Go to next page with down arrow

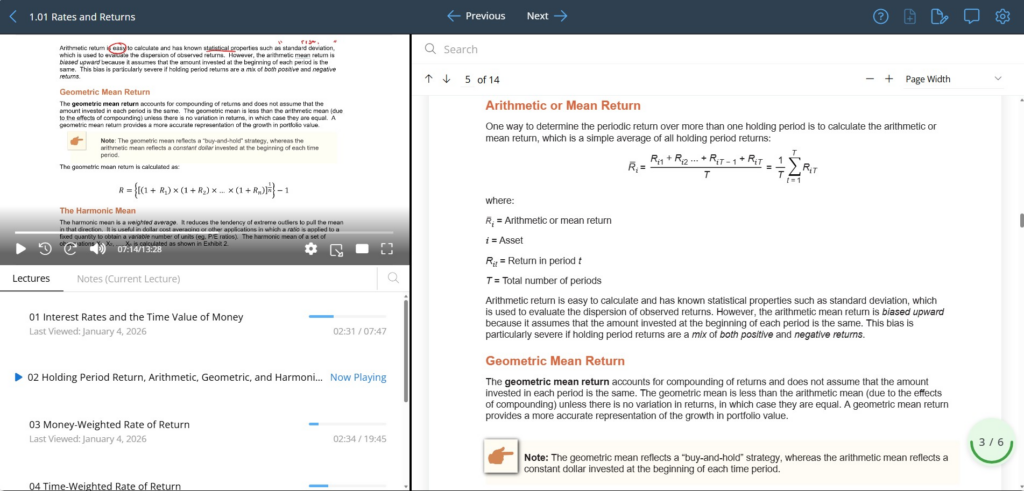(x=447, y=79)
